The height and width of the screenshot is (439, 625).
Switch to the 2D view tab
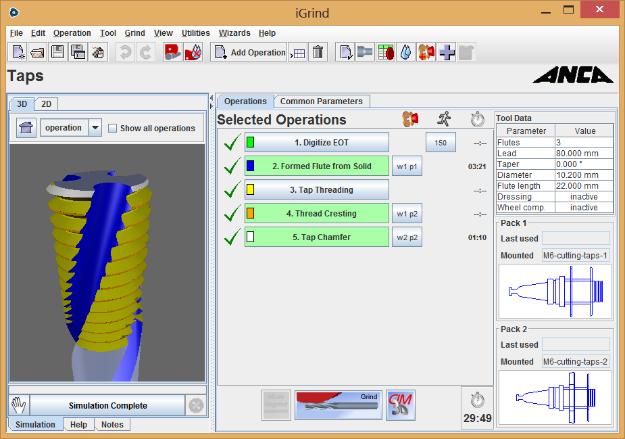(46, 104)
